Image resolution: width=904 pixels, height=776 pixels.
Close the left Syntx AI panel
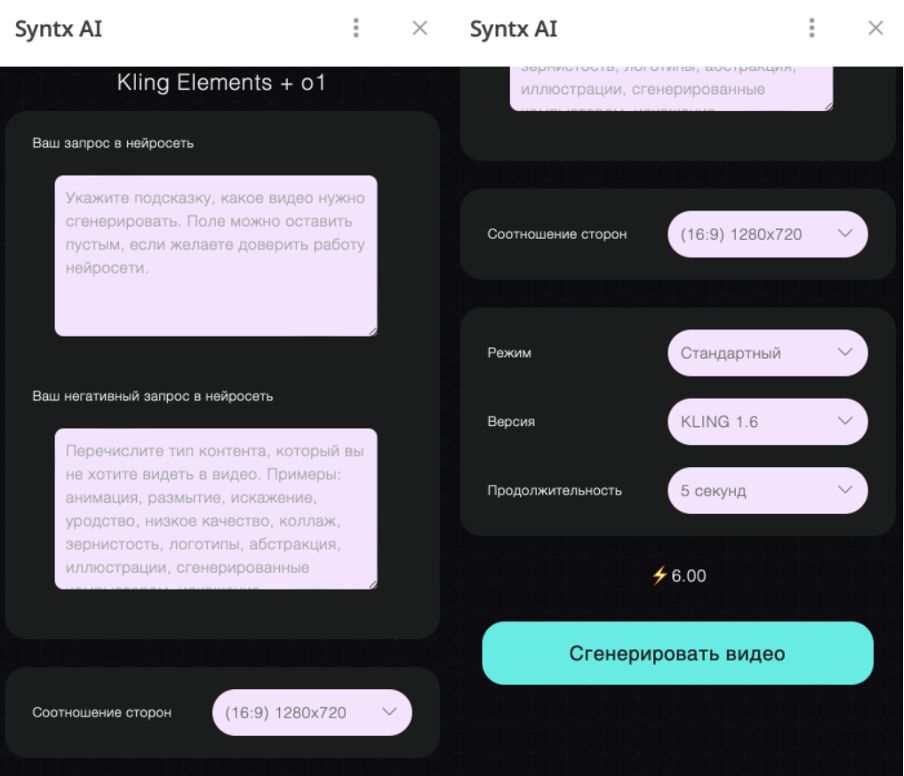tap(420, 28)
